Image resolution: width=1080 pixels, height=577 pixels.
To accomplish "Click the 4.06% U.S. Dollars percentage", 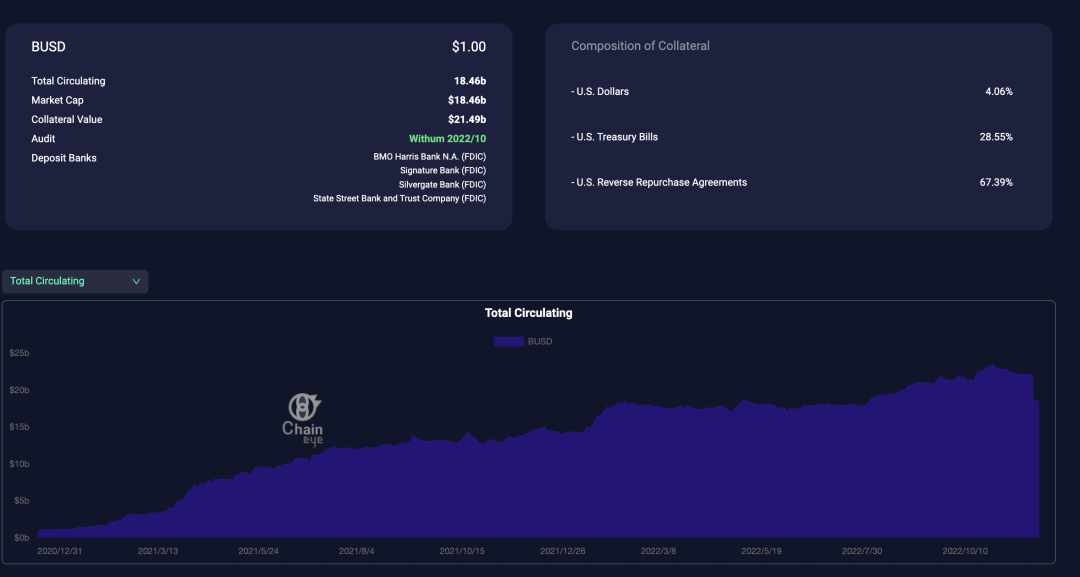I will coord(999,92).
